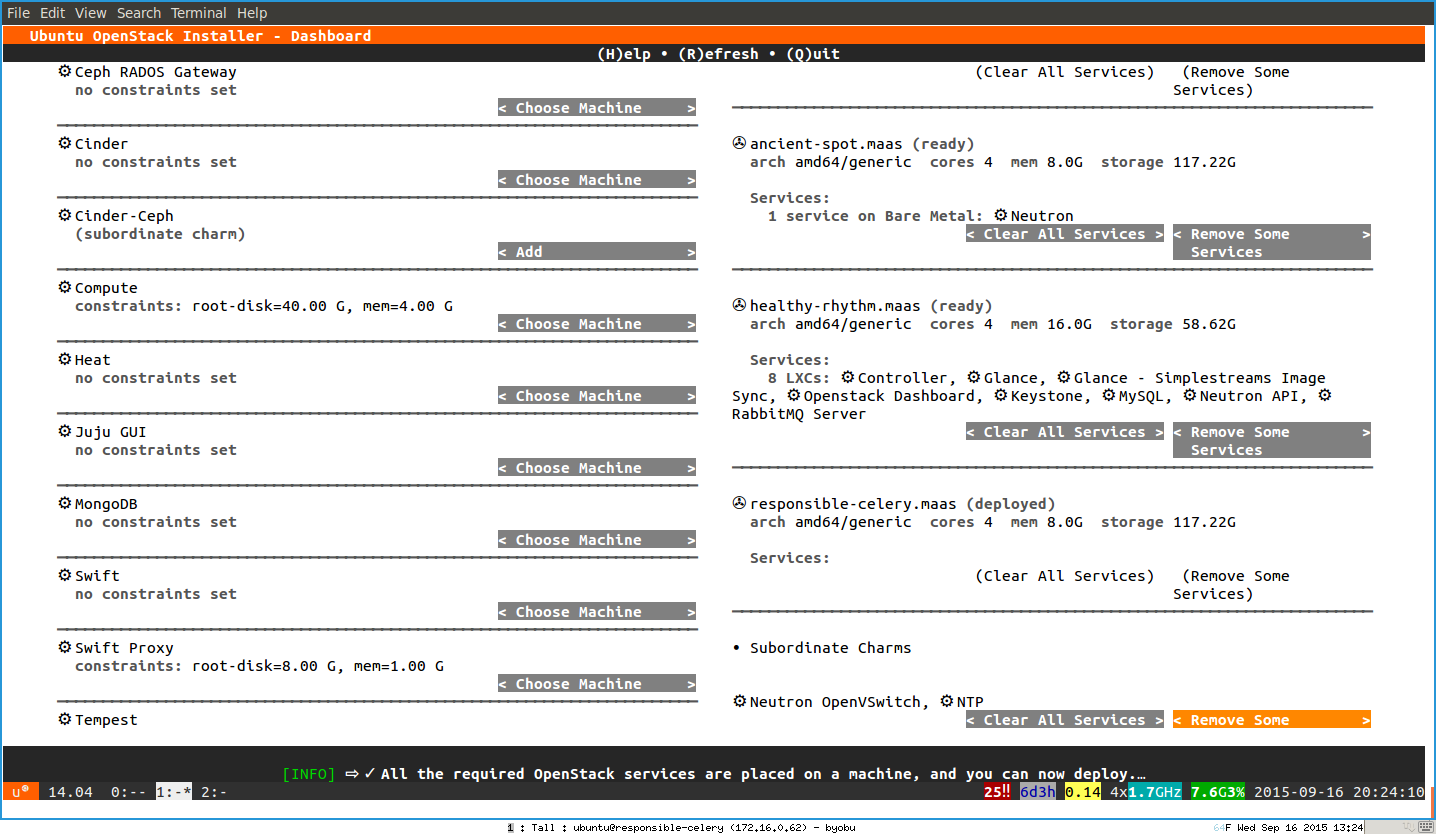Clear All Services under Subordinate Charms
Viewport: 1436px width, 834px height.
(x=1065, y=720)
